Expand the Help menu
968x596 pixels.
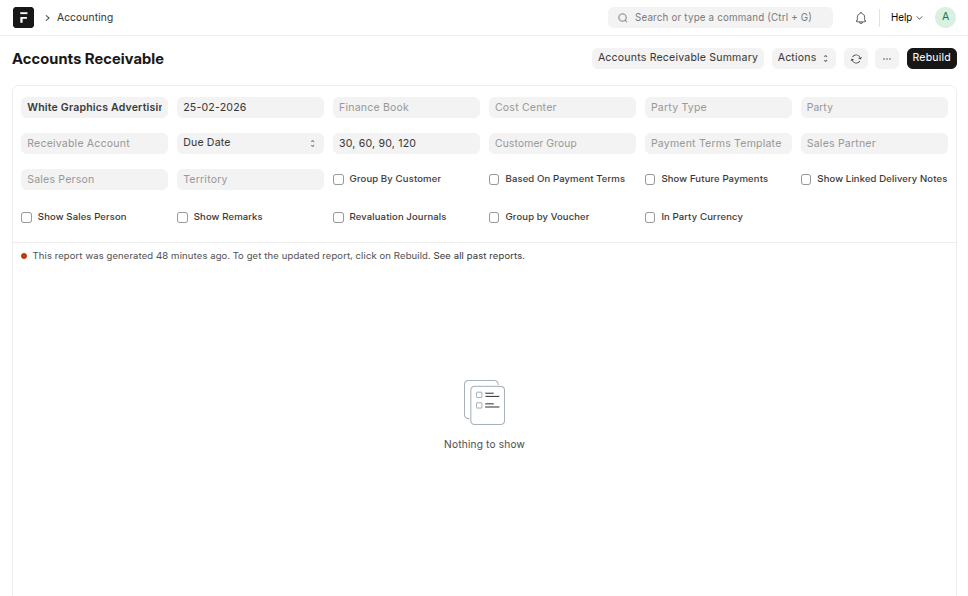pos(906,18)
